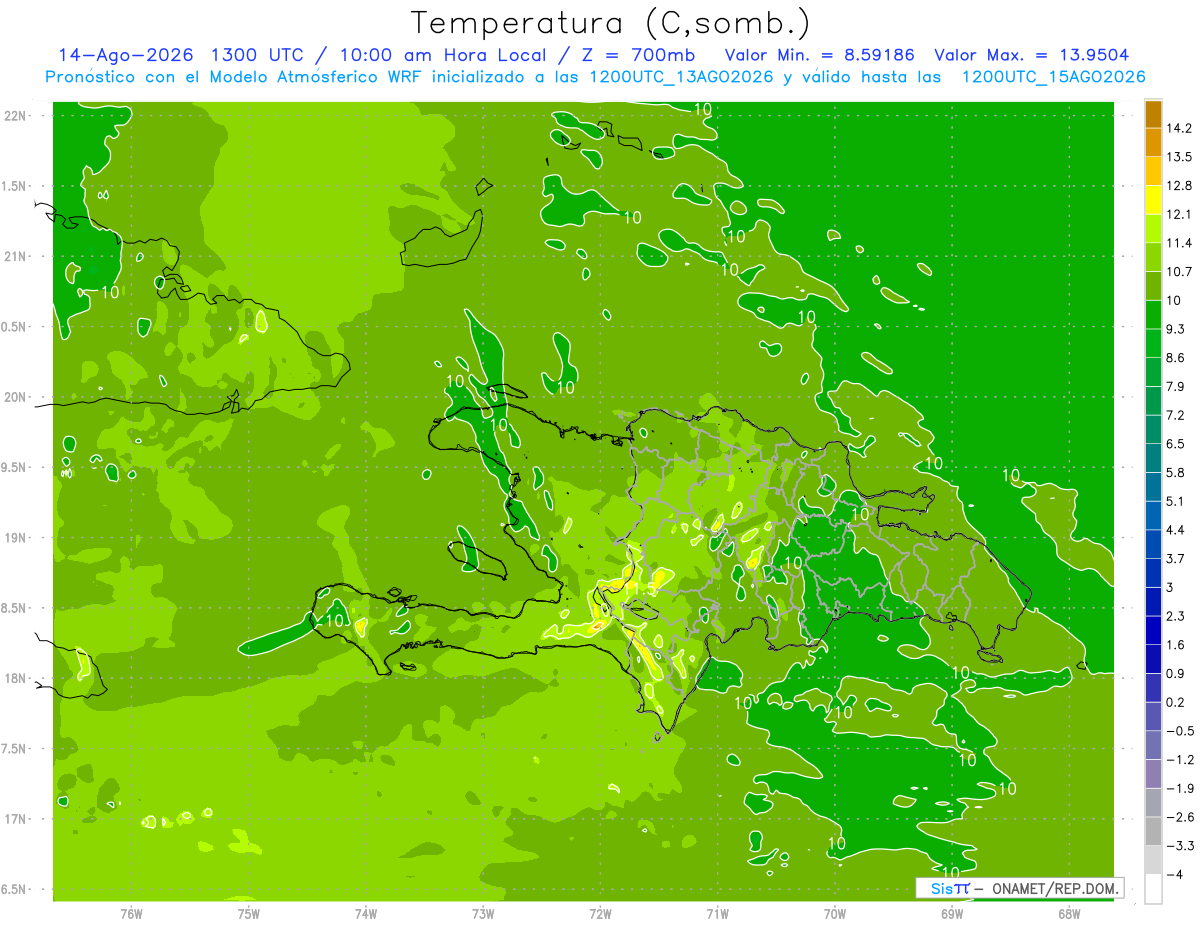Click the title 'Temperatura (C,somb.)'

pos(611,23)
